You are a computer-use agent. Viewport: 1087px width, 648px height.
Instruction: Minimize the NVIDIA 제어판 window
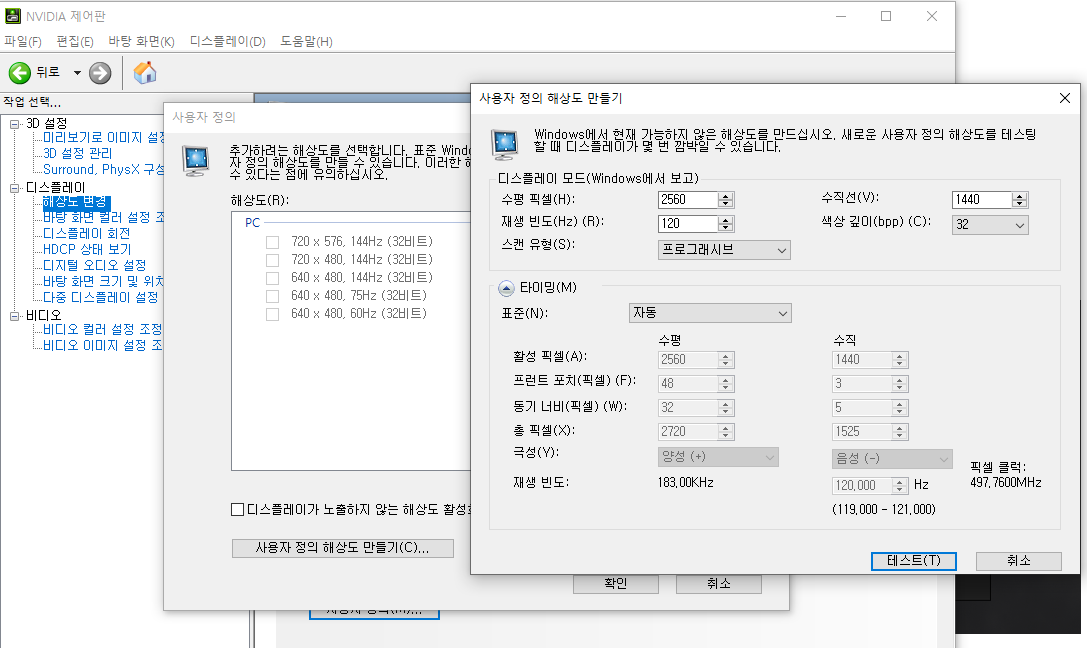(x=841, y=16)
